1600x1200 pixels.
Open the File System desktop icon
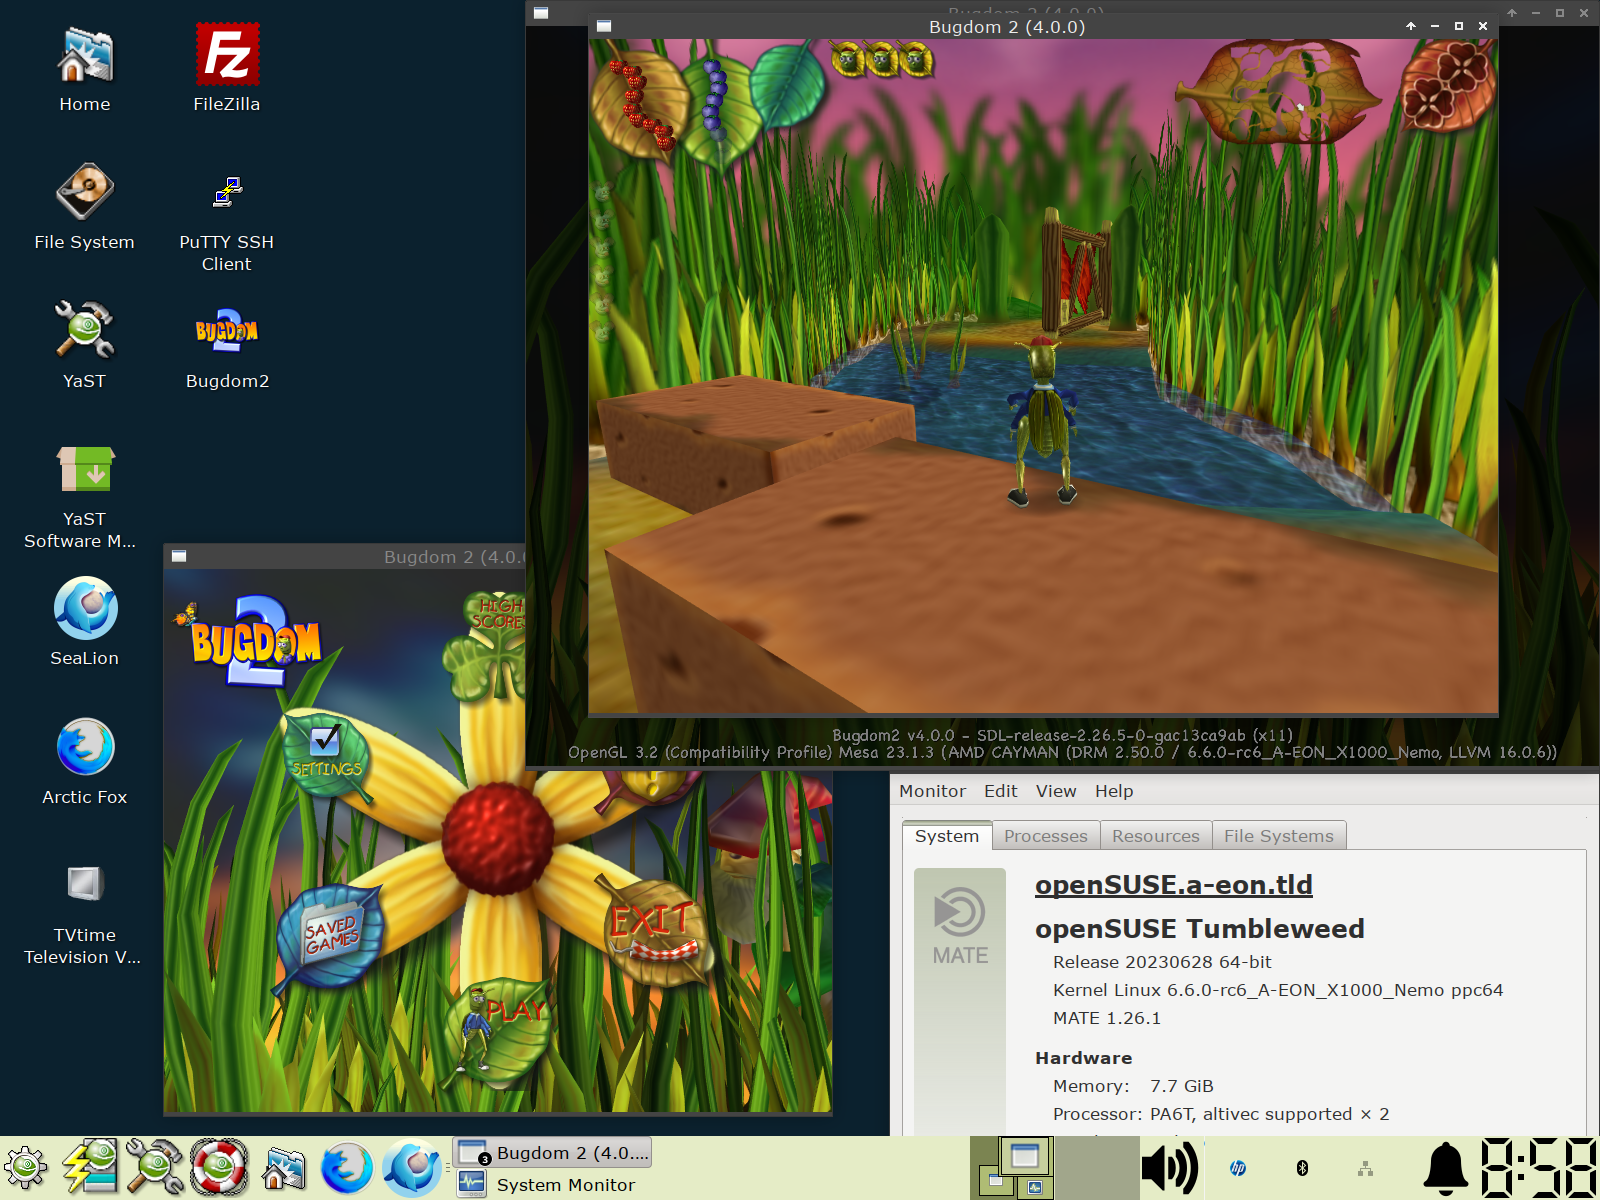pos(85,206)
